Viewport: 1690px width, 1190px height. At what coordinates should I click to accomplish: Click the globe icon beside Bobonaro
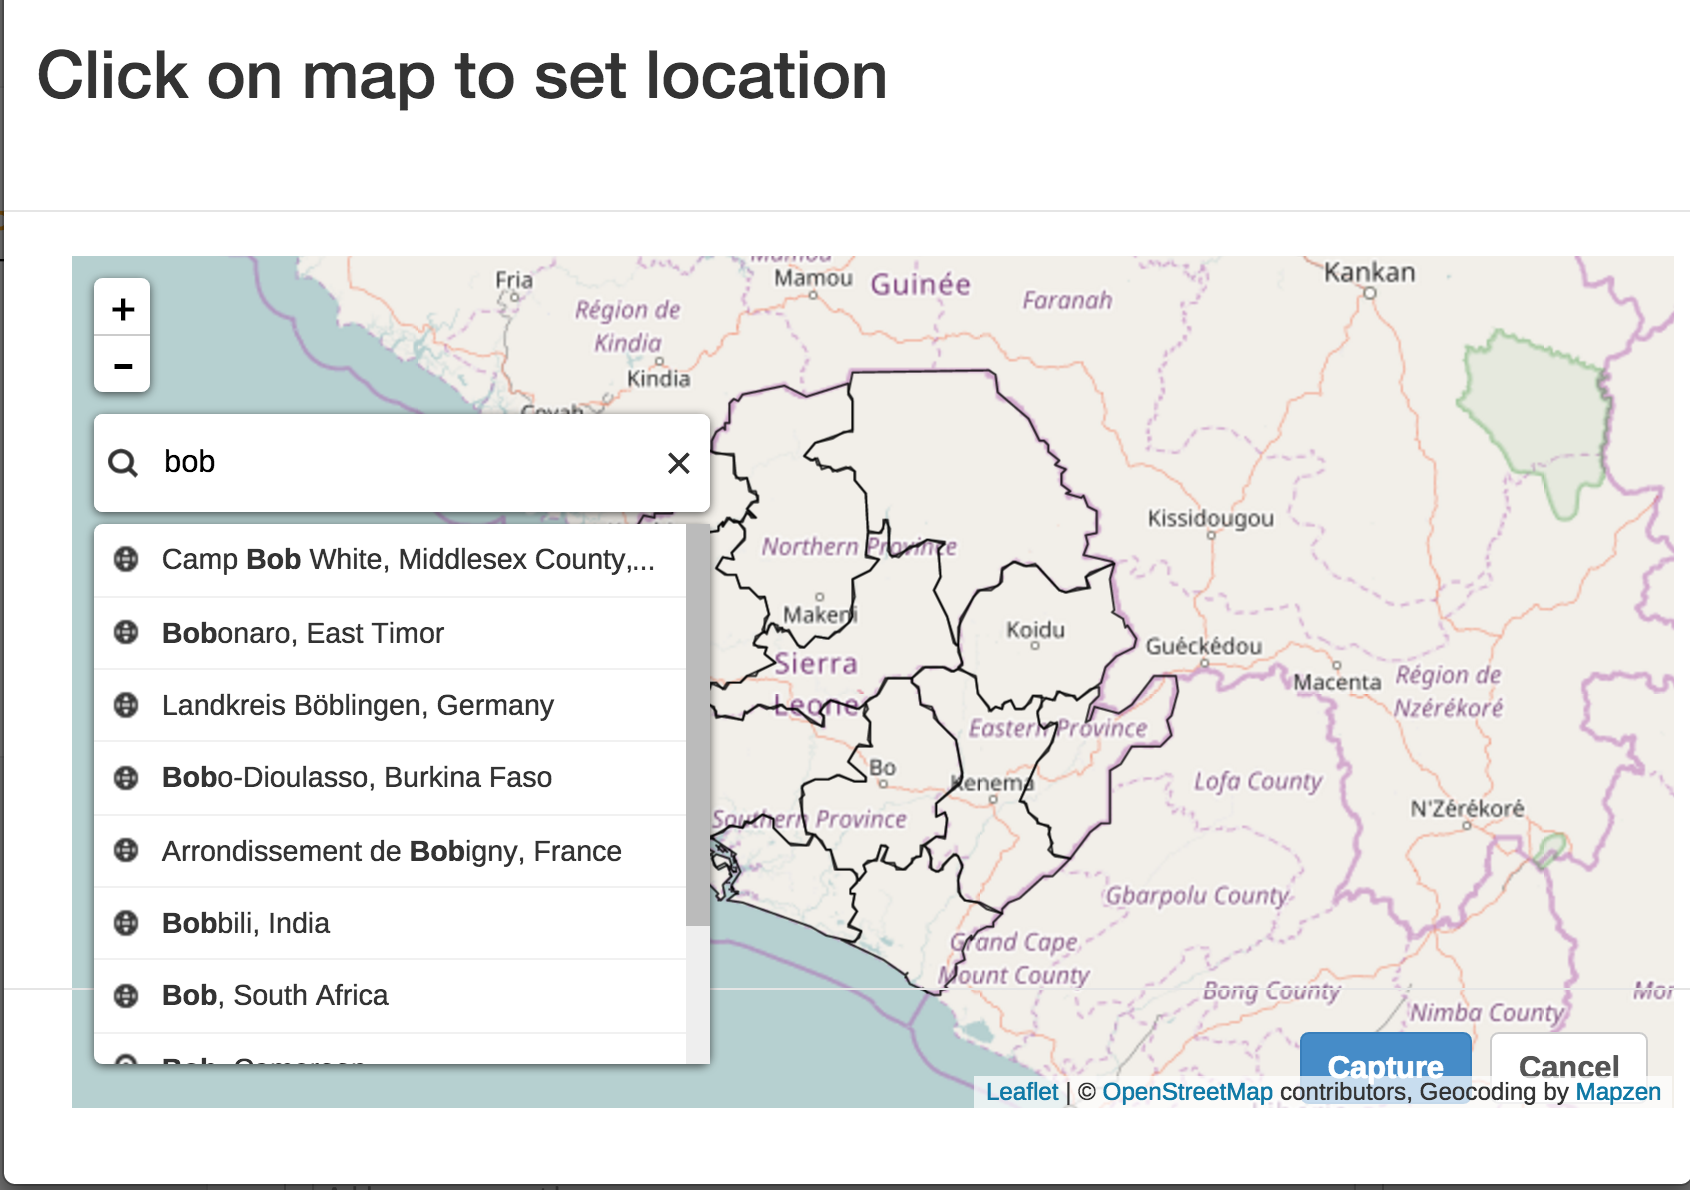click(x=126, y=632)
